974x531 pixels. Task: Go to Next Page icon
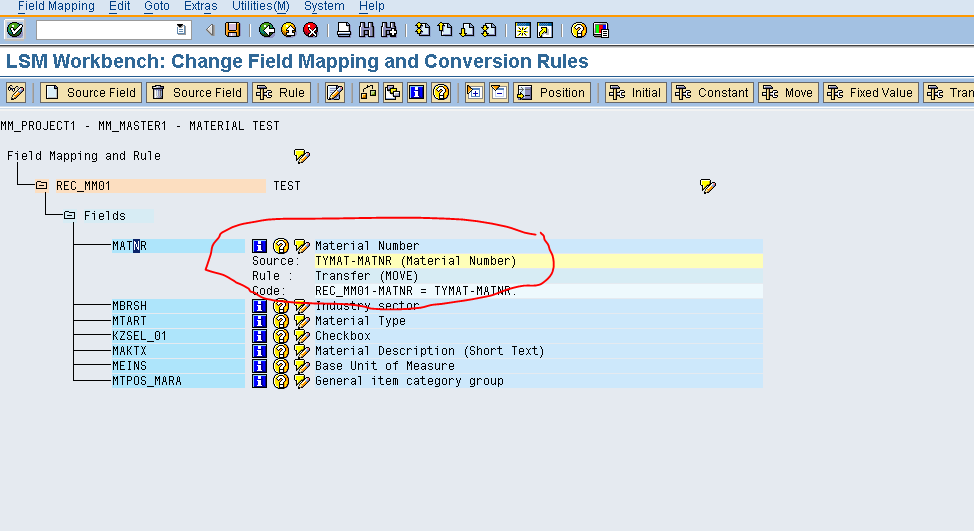(467, 29)
